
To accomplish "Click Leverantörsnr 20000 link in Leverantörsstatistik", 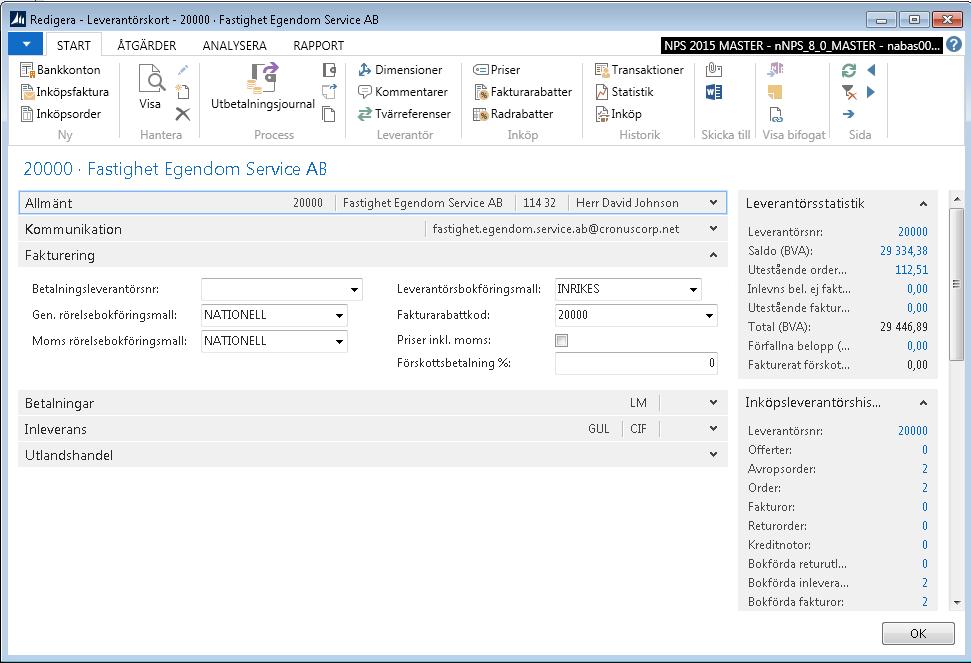I will (x=913, y=232).
